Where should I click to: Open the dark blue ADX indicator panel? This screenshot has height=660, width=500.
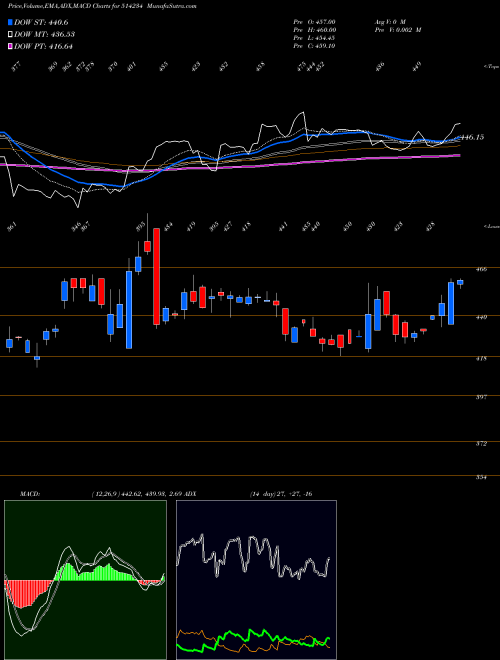tap(256, 580)
